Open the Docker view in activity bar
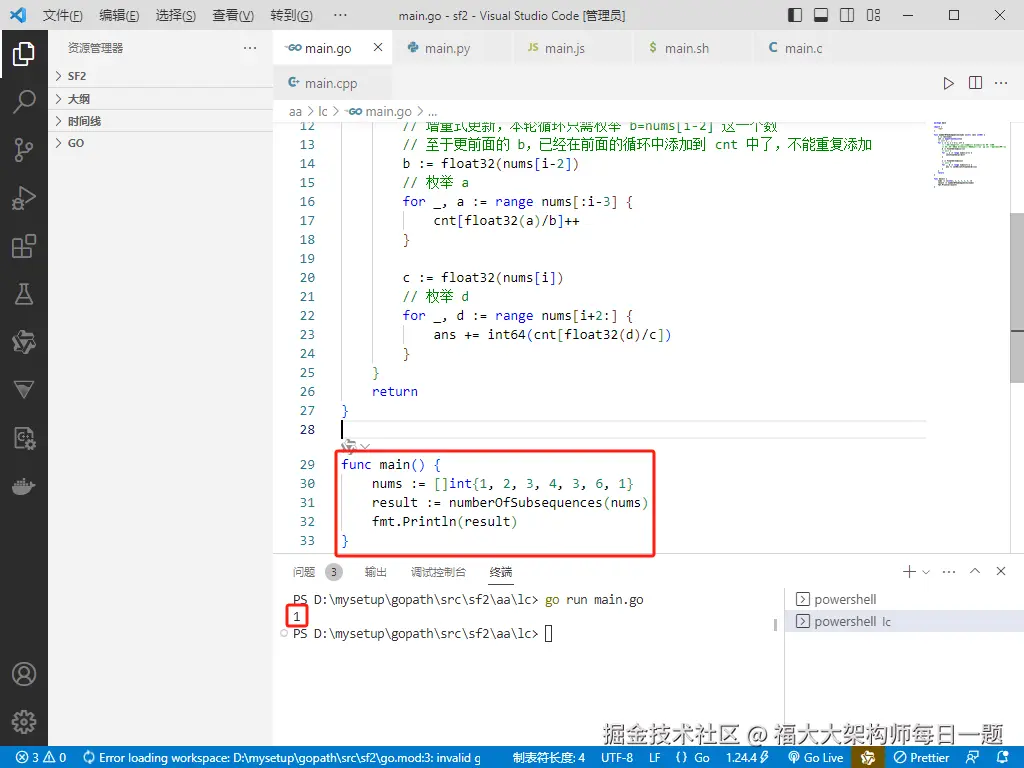1024x768 pixels. pyautogui.click(x=24, y=487)
